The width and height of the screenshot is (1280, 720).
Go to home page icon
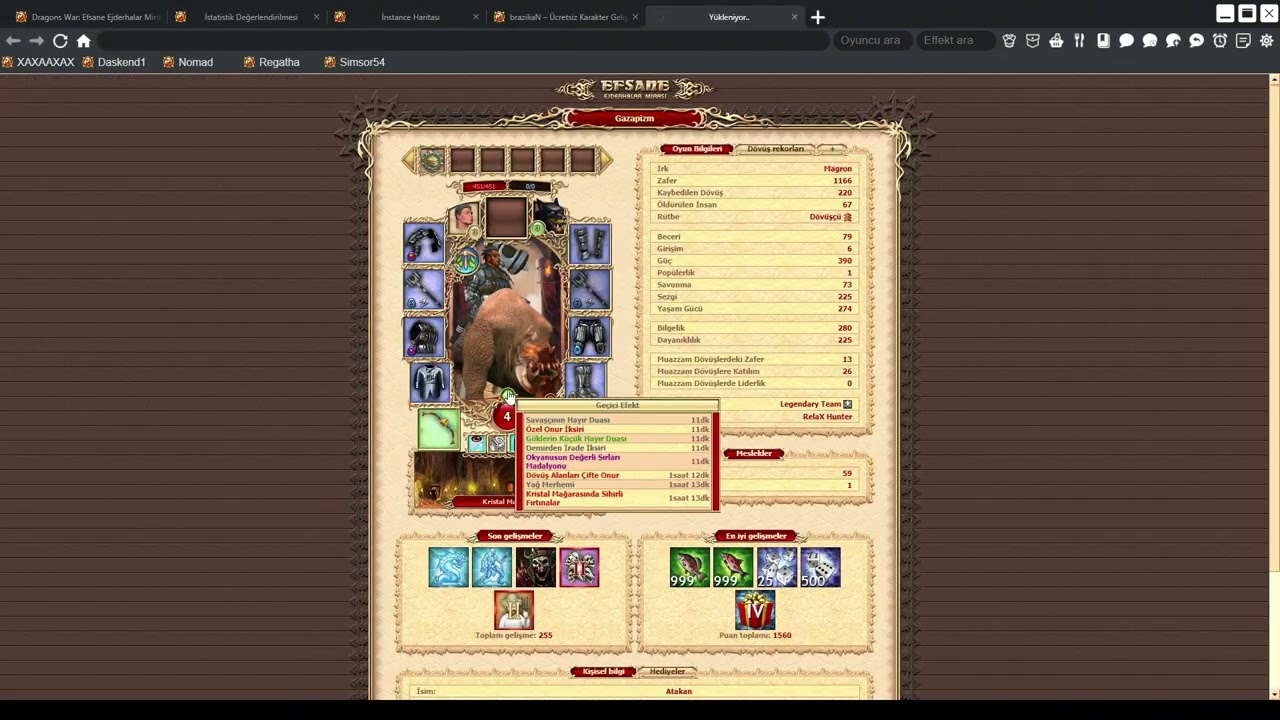click(x=84, y=41)
